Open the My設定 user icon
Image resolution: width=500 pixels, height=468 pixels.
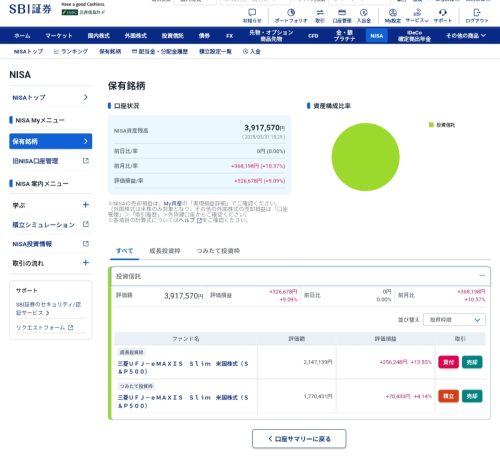[x=393, y=13]
